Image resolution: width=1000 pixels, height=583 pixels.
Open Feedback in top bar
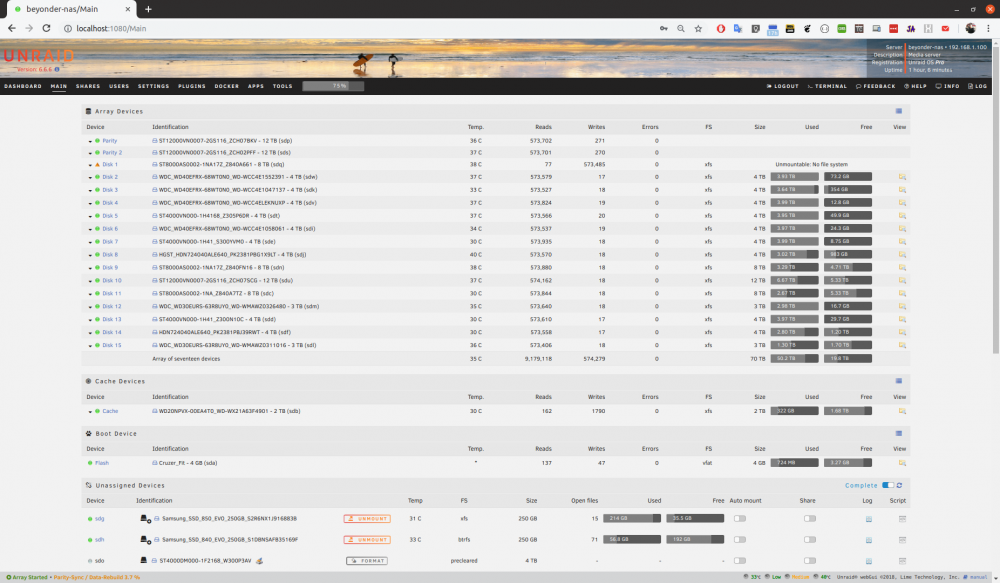pyautogui.click(x=876, y=86)
